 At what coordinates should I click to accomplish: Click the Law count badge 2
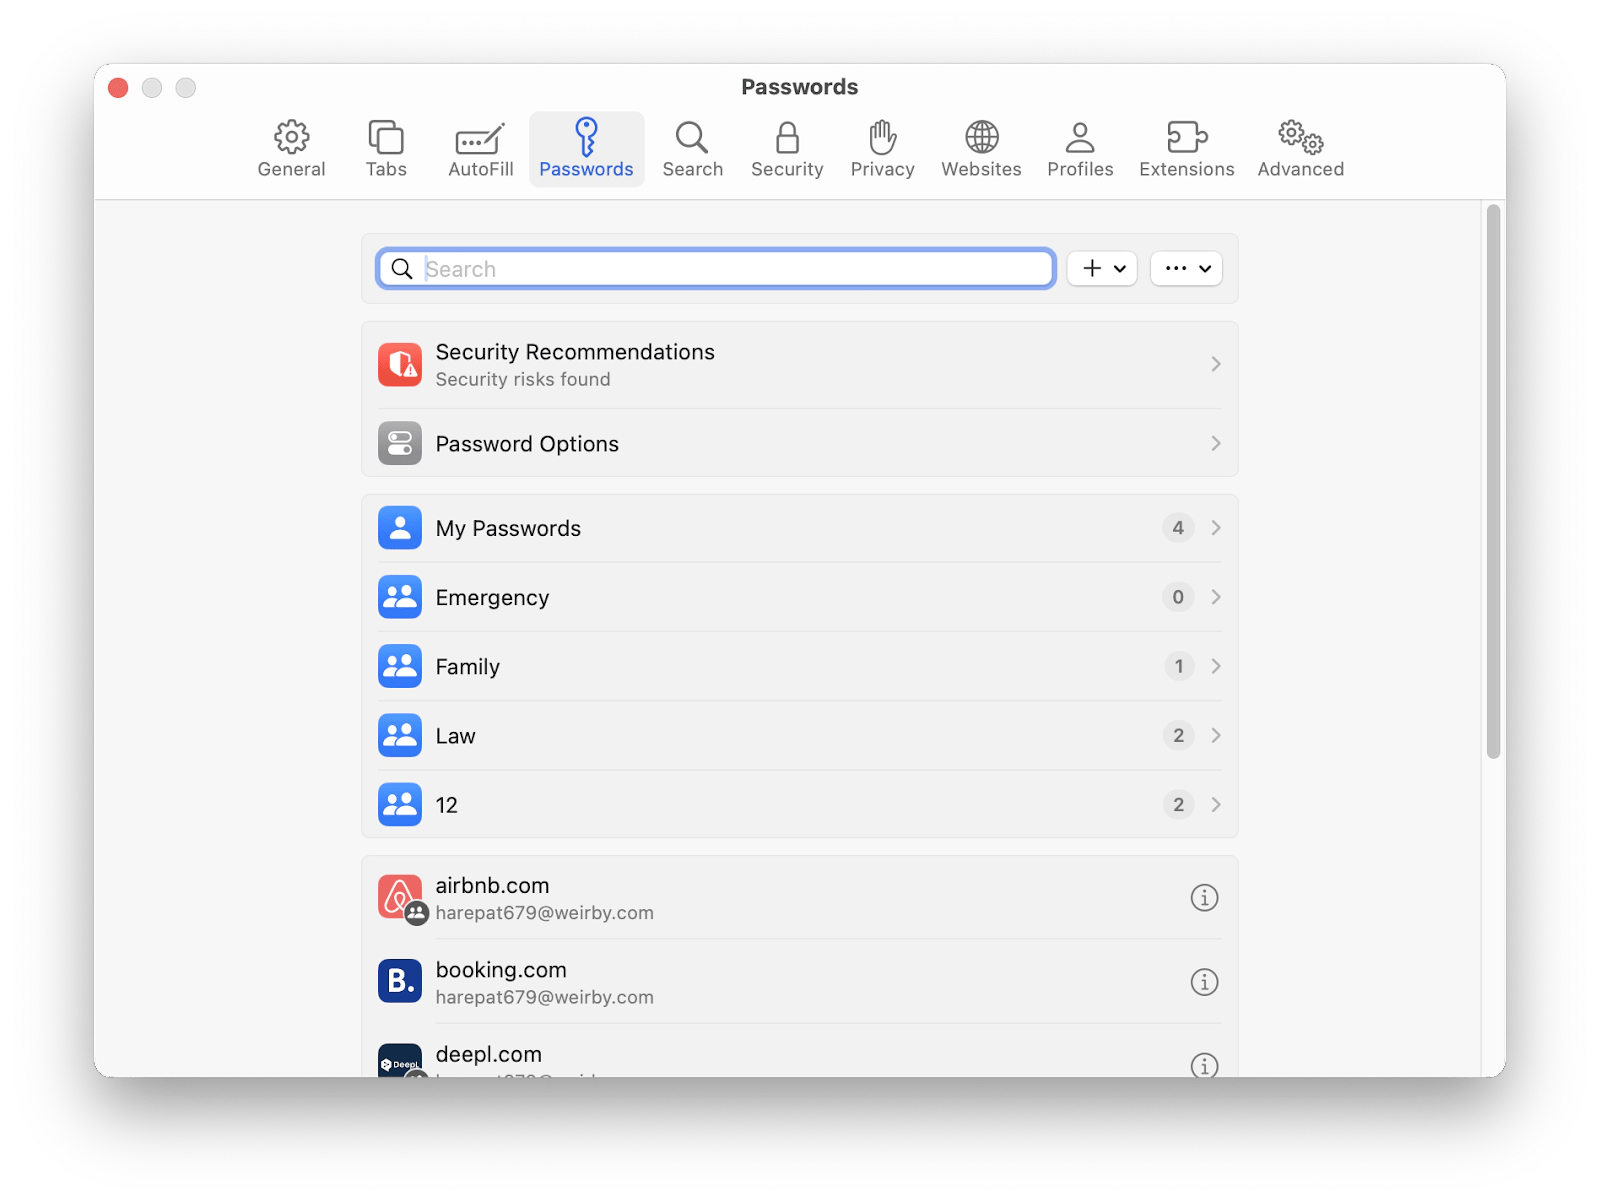tap(1178, 735)
